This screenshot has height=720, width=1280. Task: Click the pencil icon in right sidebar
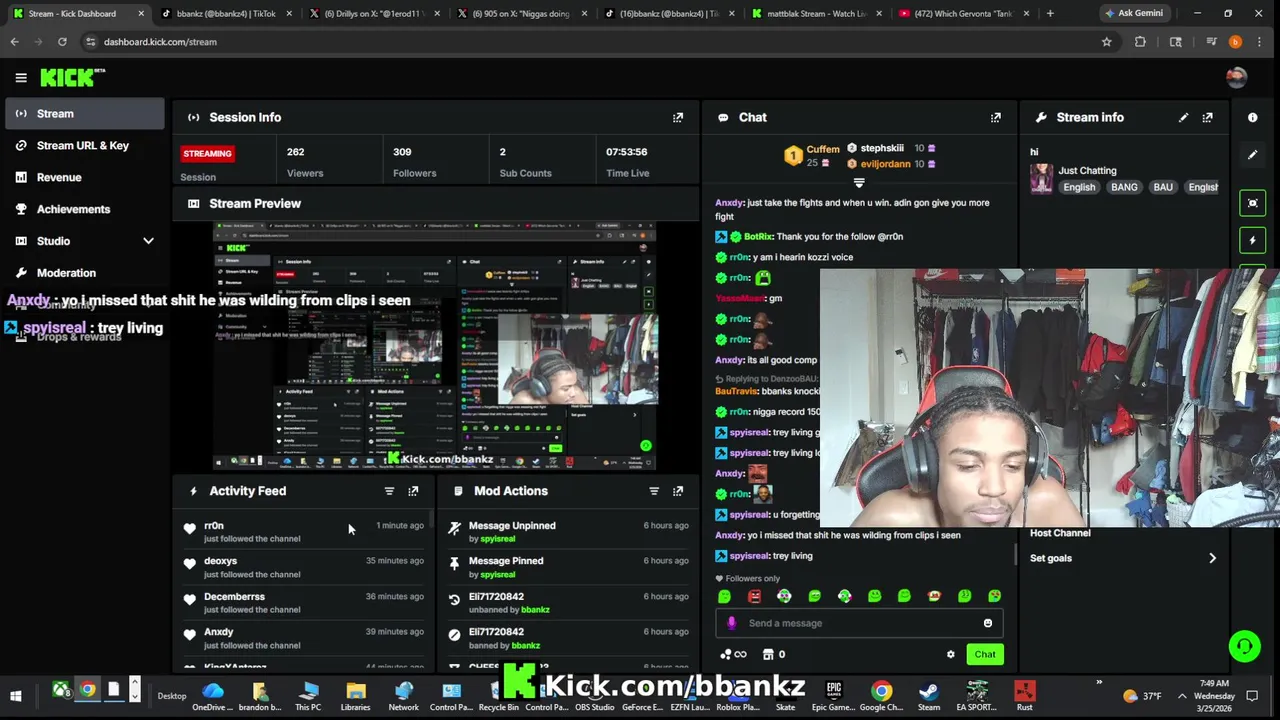(1252, 155)
